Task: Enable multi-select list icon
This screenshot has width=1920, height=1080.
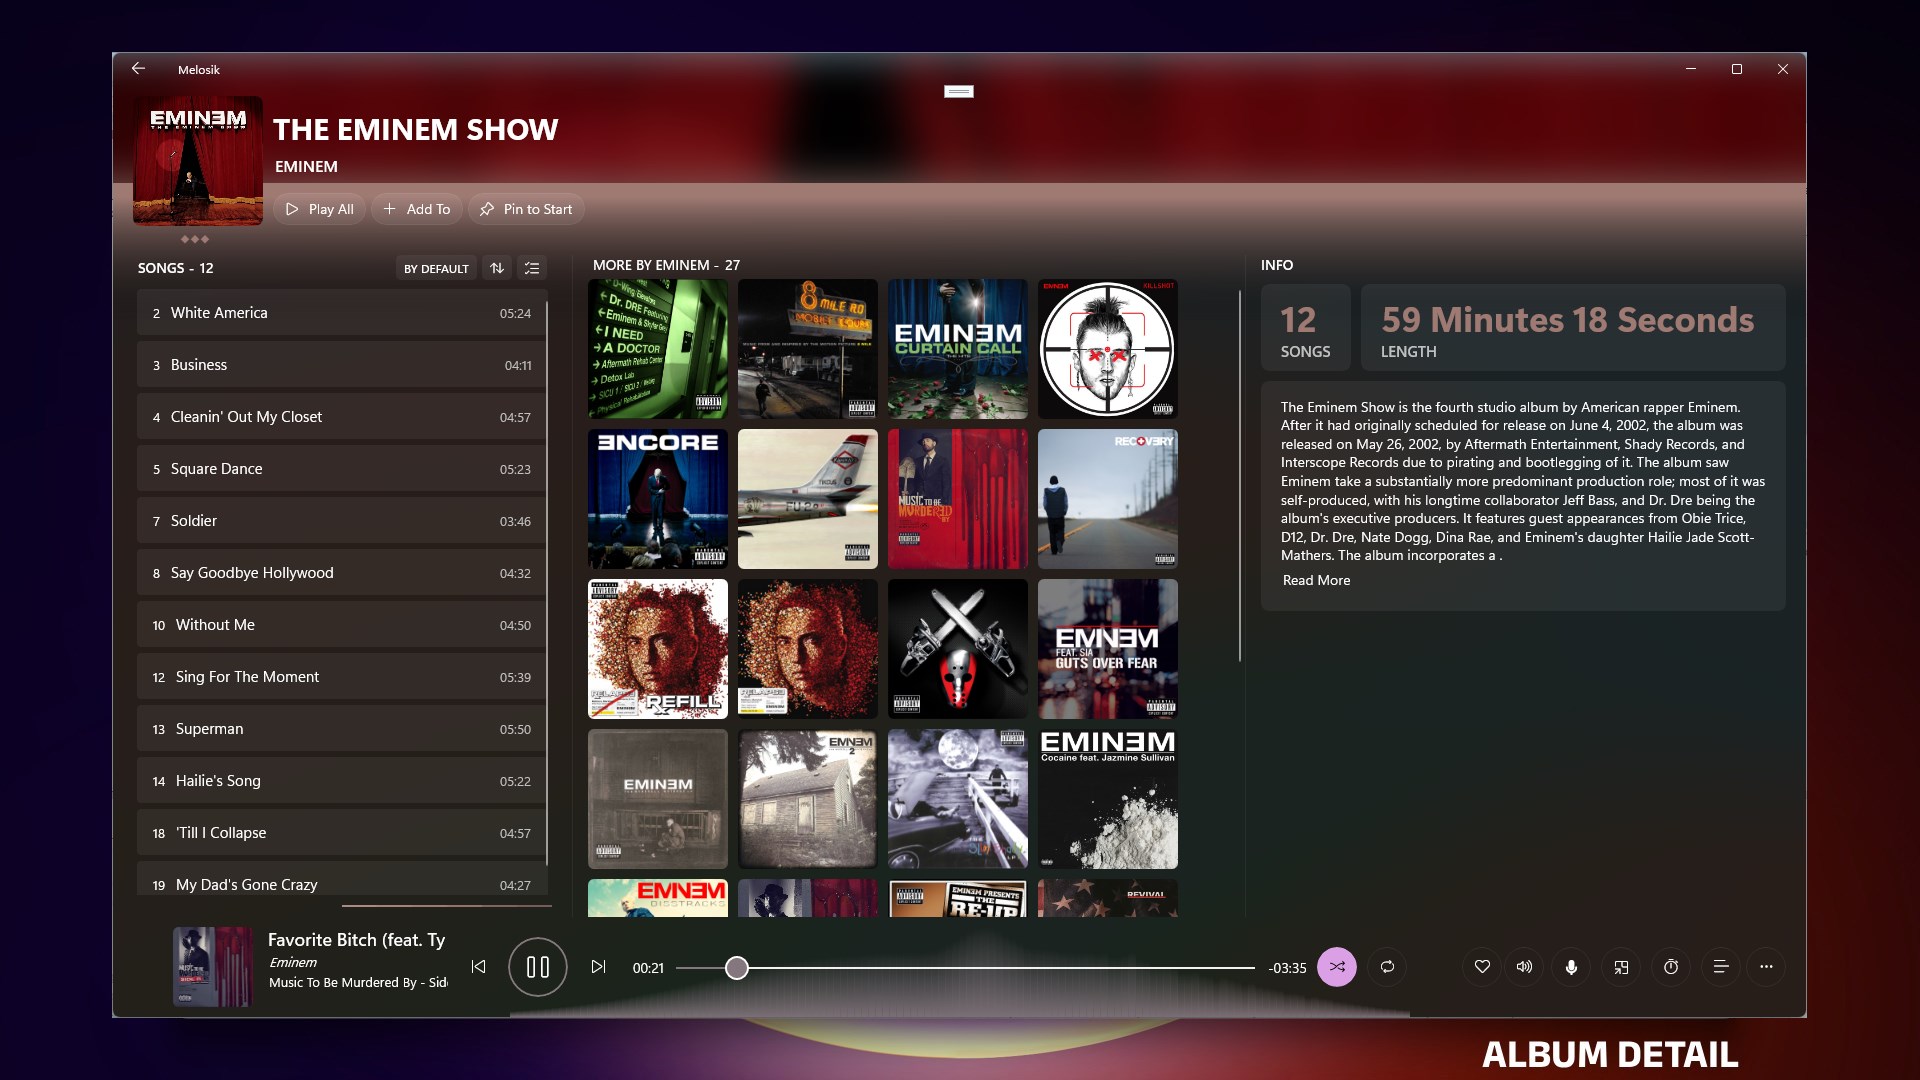Action: click(532, 268)
